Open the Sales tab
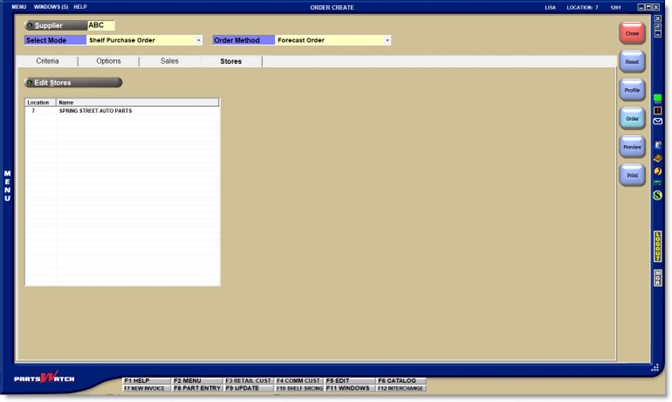Screen dimensions: 672x402 [x=169, y=61]
